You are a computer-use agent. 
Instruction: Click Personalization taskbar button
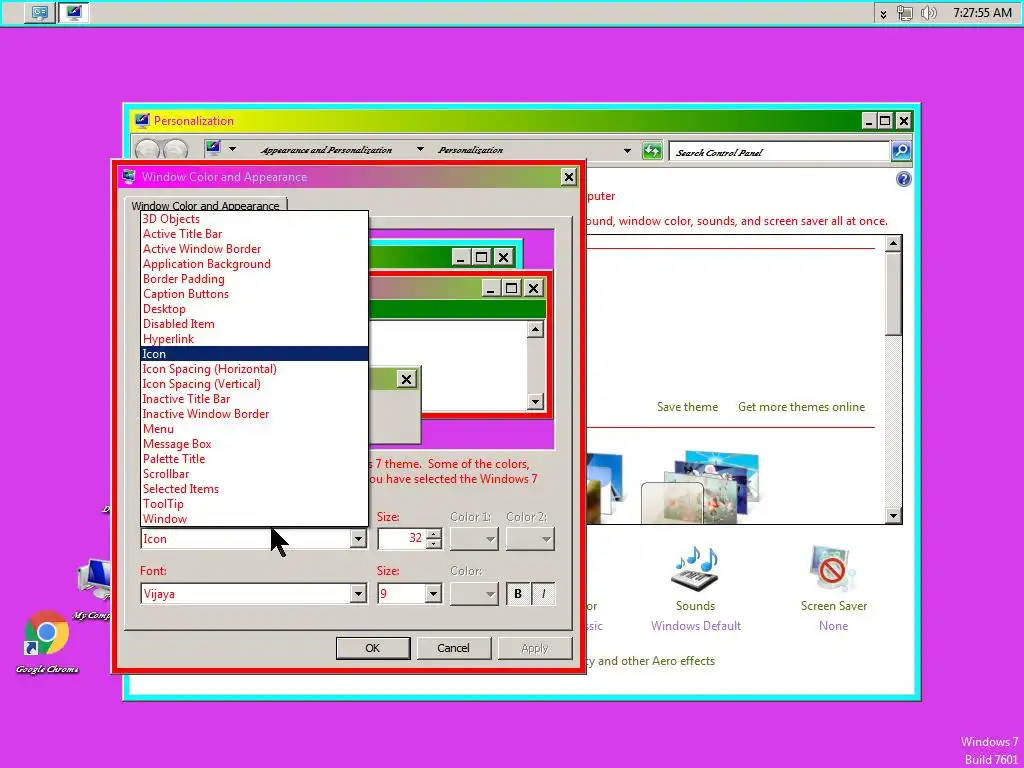74,12
